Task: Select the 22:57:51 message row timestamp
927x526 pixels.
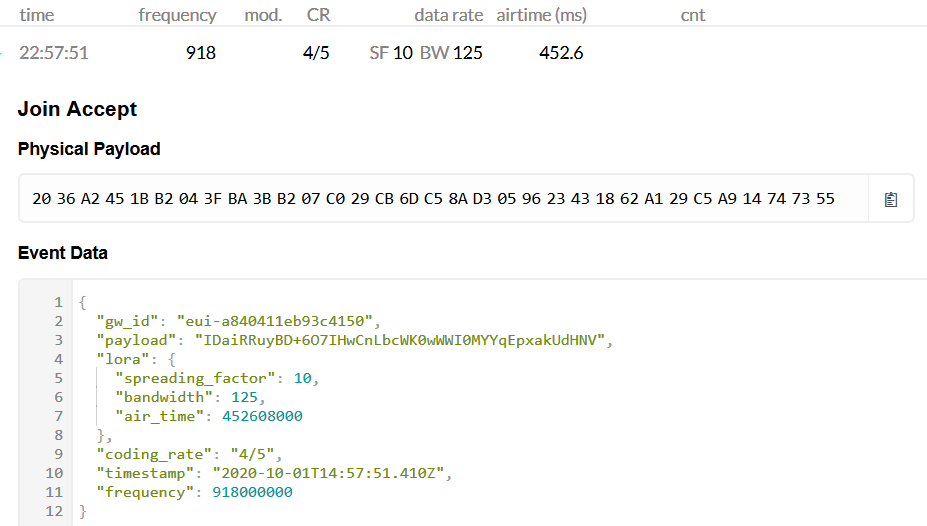Action: click(54, 53)
